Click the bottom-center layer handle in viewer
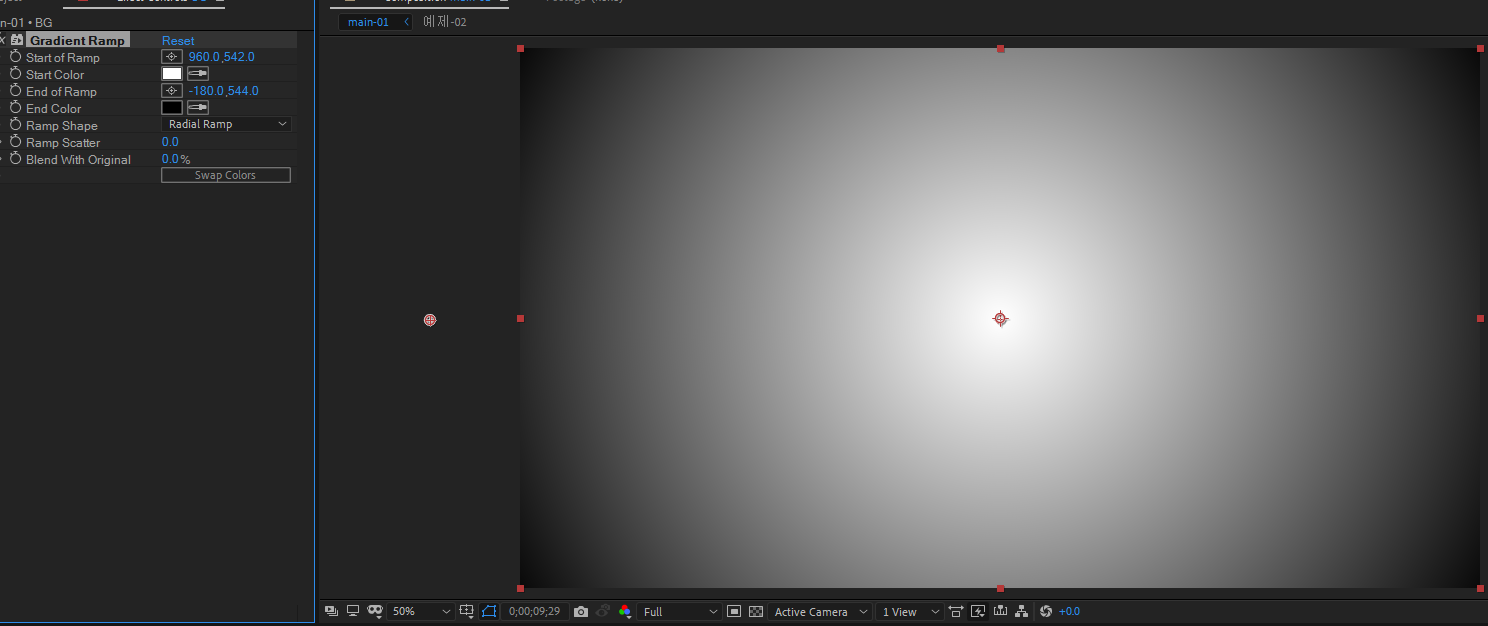 tap(1000, 588)
